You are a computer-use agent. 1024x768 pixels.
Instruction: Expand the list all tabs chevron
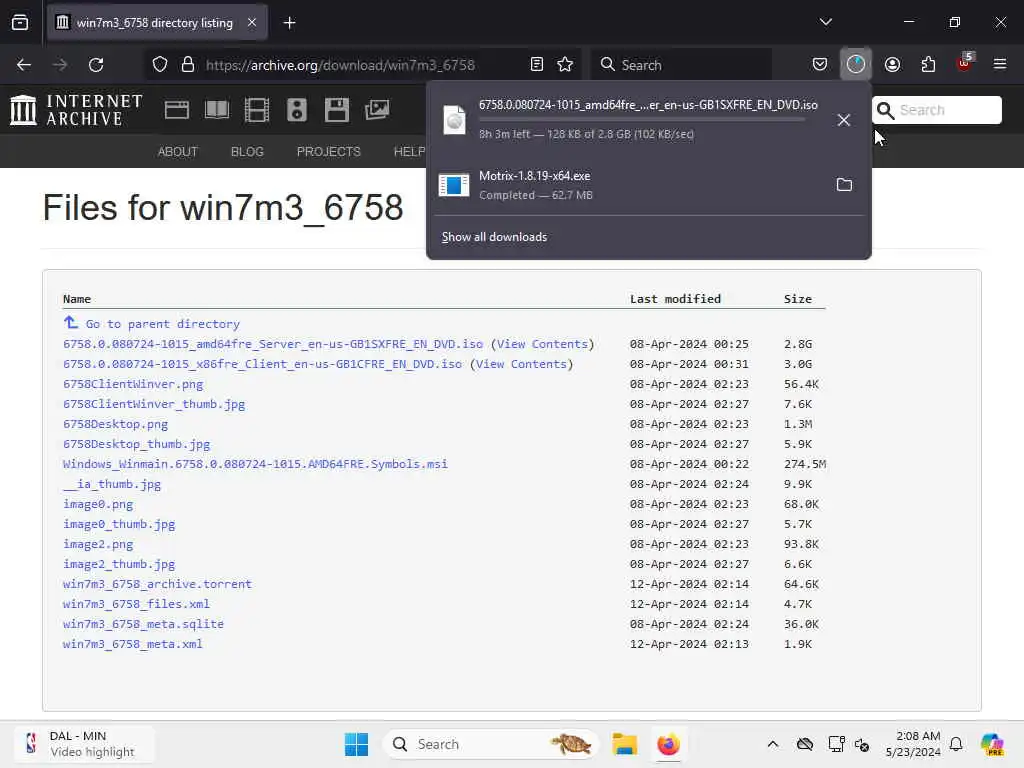point(825,22)
